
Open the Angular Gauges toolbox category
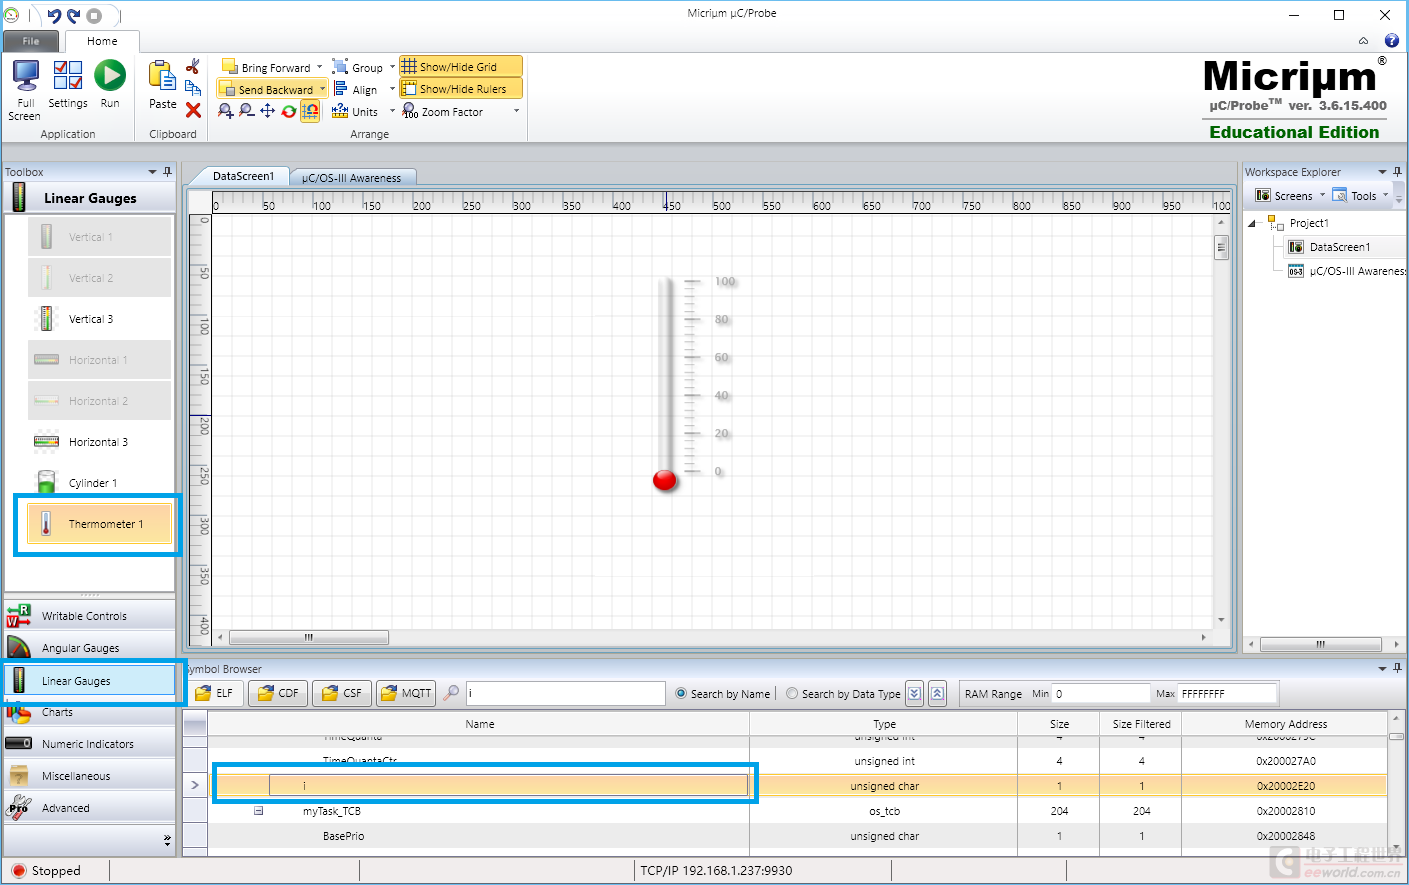(90, 648)
